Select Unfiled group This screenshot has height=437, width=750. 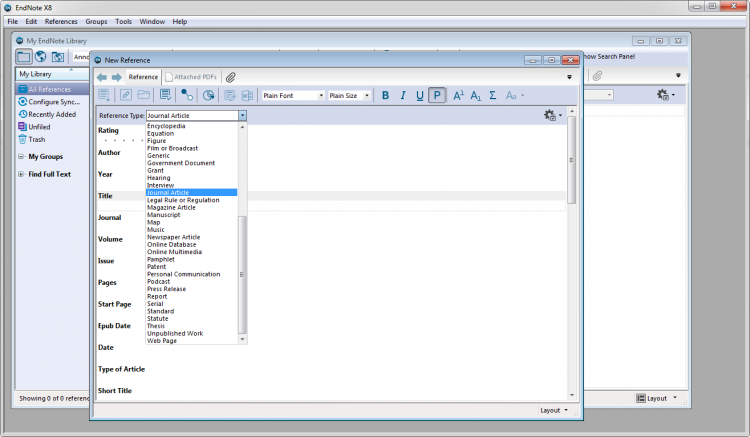(34, 127)
